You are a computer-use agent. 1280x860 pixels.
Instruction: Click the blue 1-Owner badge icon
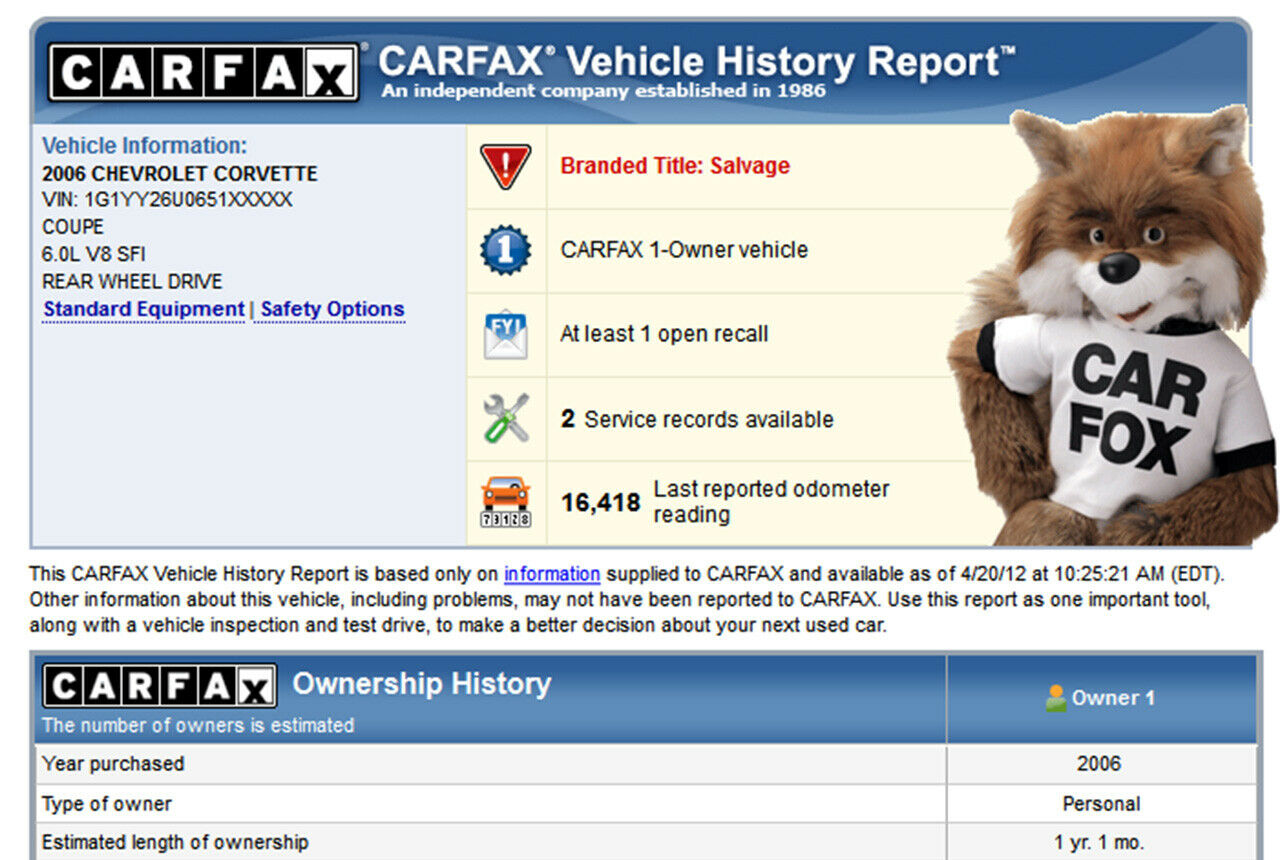click(x=506, y=250)
